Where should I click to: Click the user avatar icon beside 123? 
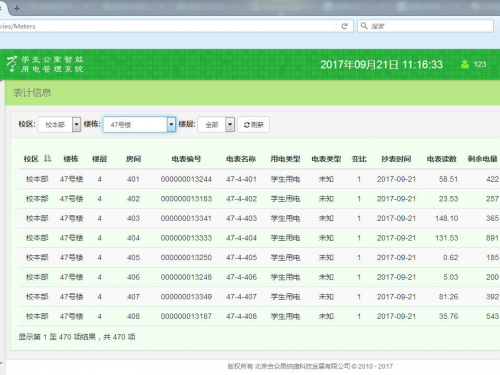465,64
